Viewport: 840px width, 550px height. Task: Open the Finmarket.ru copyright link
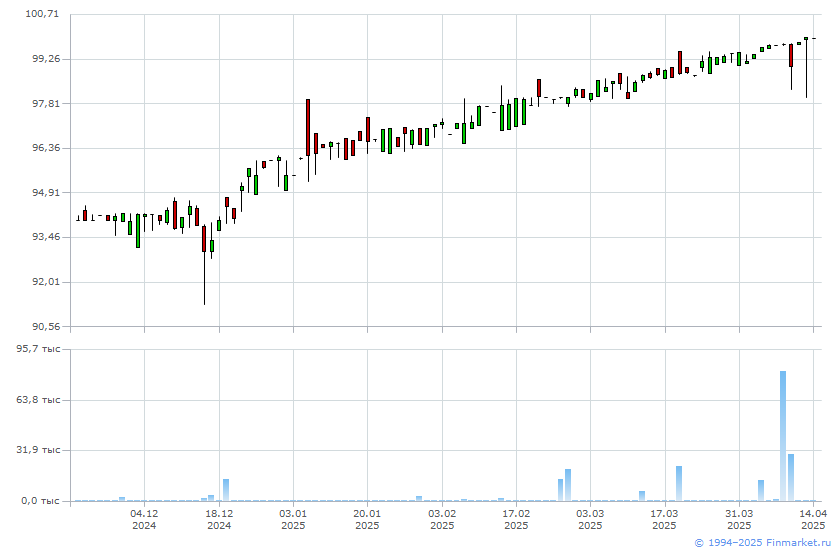[762, 543]
